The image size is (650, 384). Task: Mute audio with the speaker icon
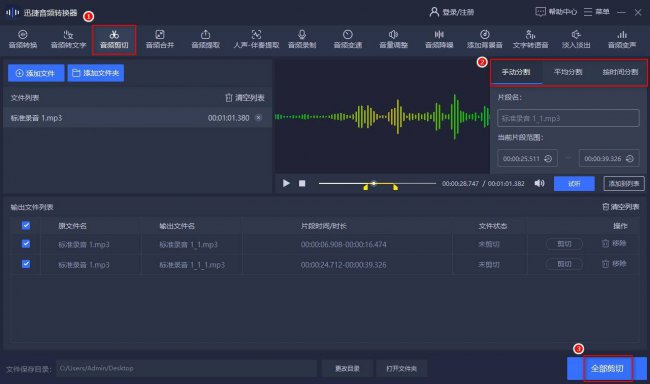pos(539,183)
